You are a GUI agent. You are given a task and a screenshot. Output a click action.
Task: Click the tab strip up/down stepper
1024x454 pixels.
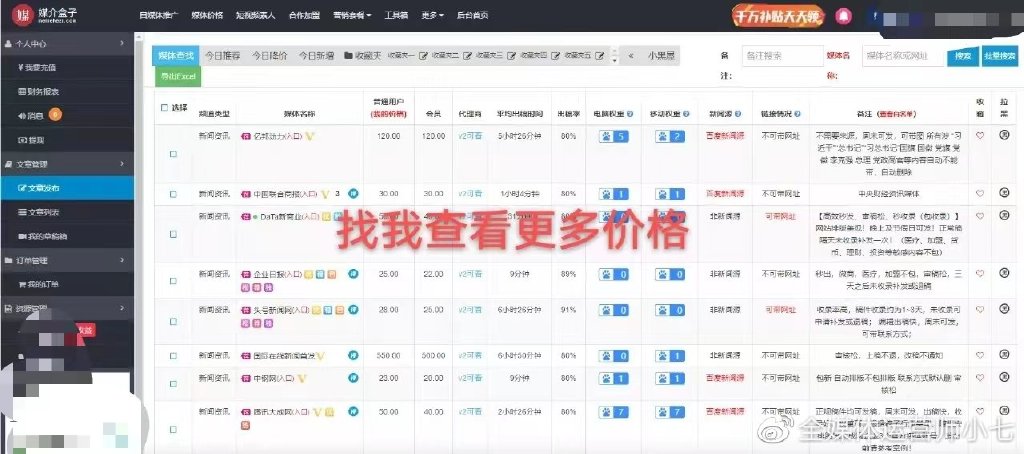pyautogui.click(x=614, y=56)
